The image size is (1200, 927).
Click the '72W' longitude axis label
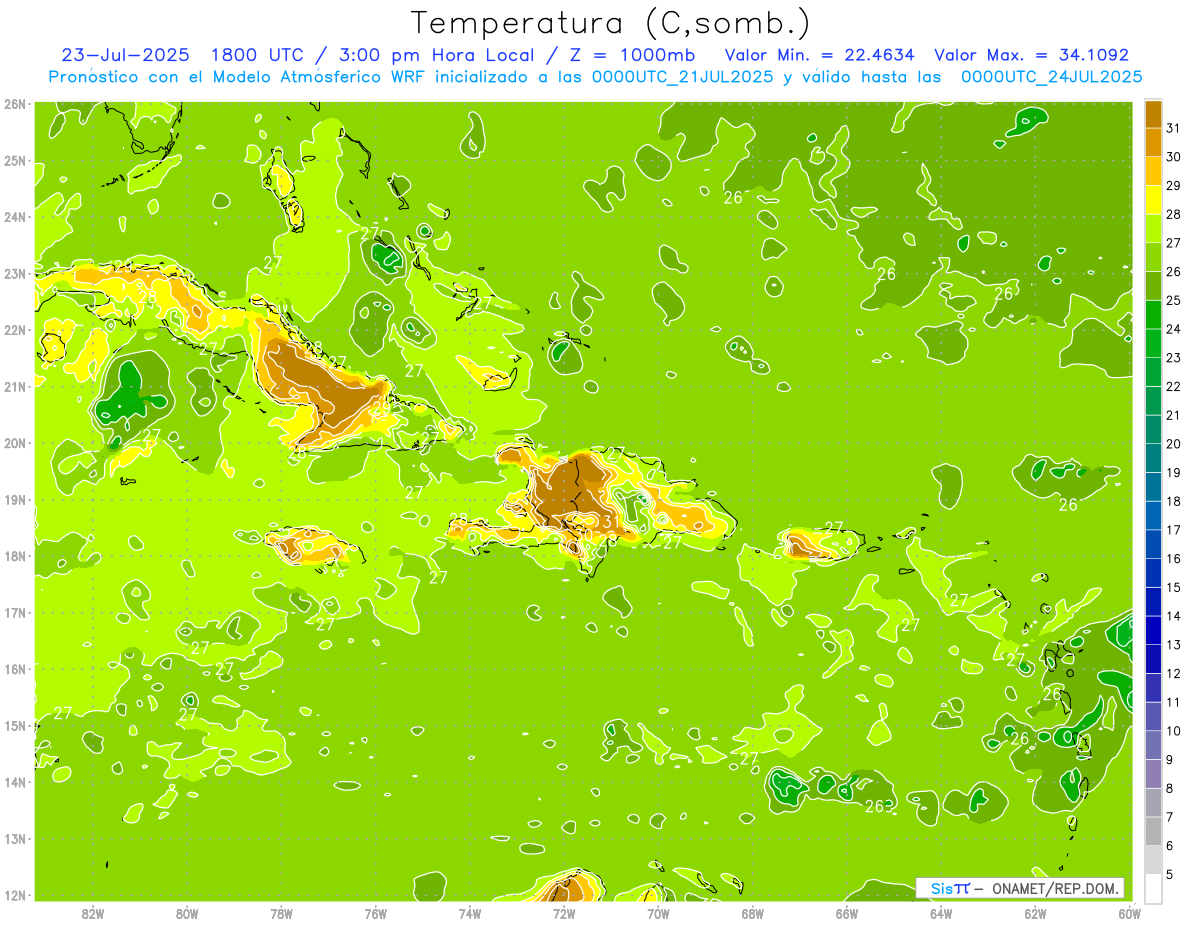click(x=564, y=914)
